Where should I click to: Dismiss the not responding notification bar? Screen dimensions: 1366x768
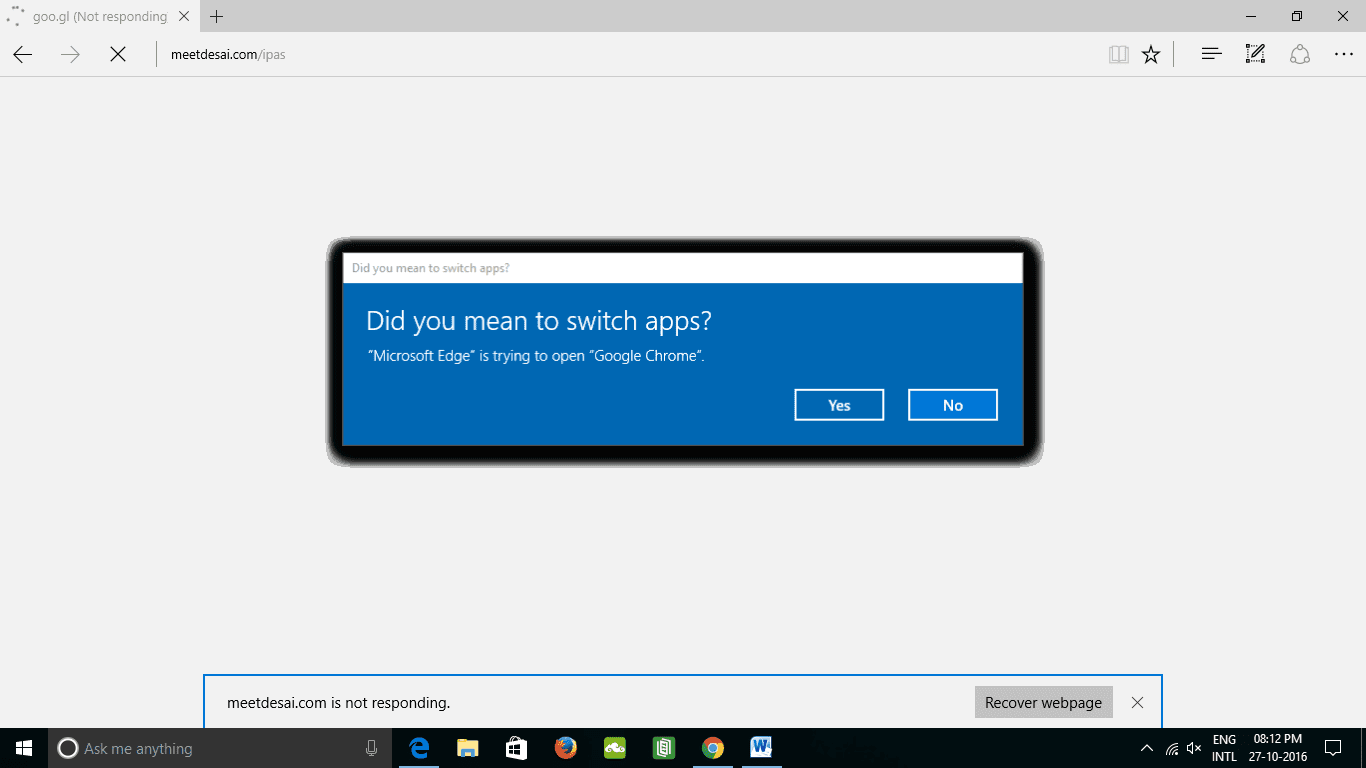[x=1137, y=702]
